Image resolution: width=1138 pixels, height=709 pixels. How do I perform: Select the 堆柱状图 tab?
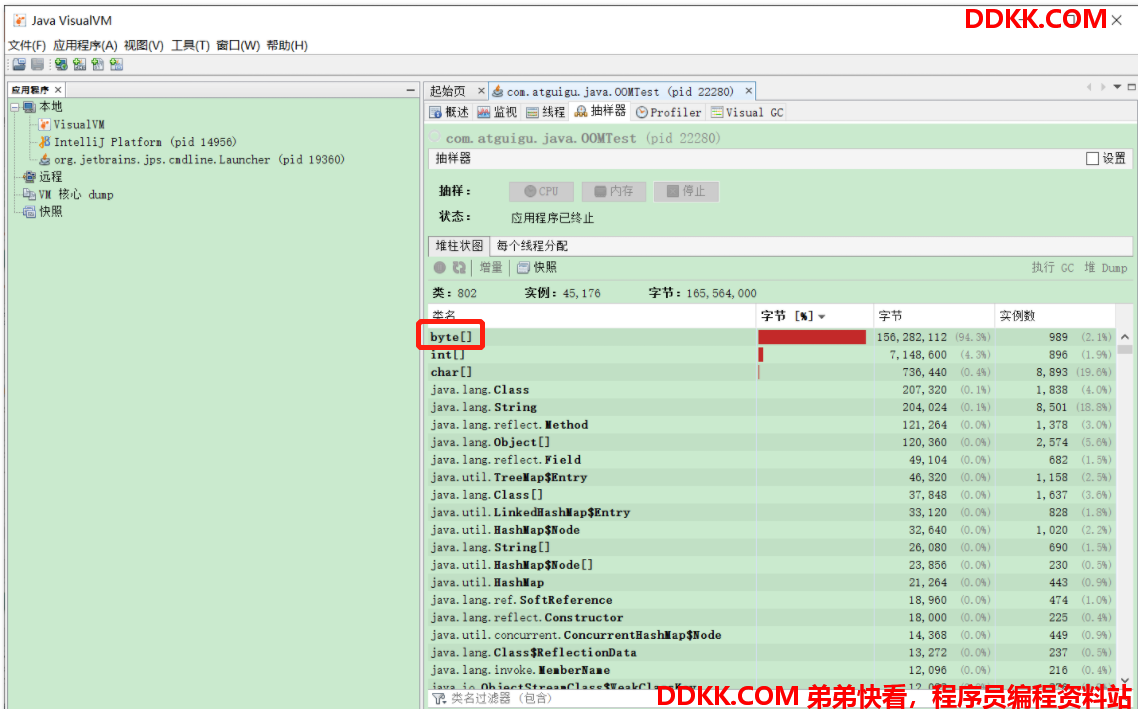[x=459, y=245]
